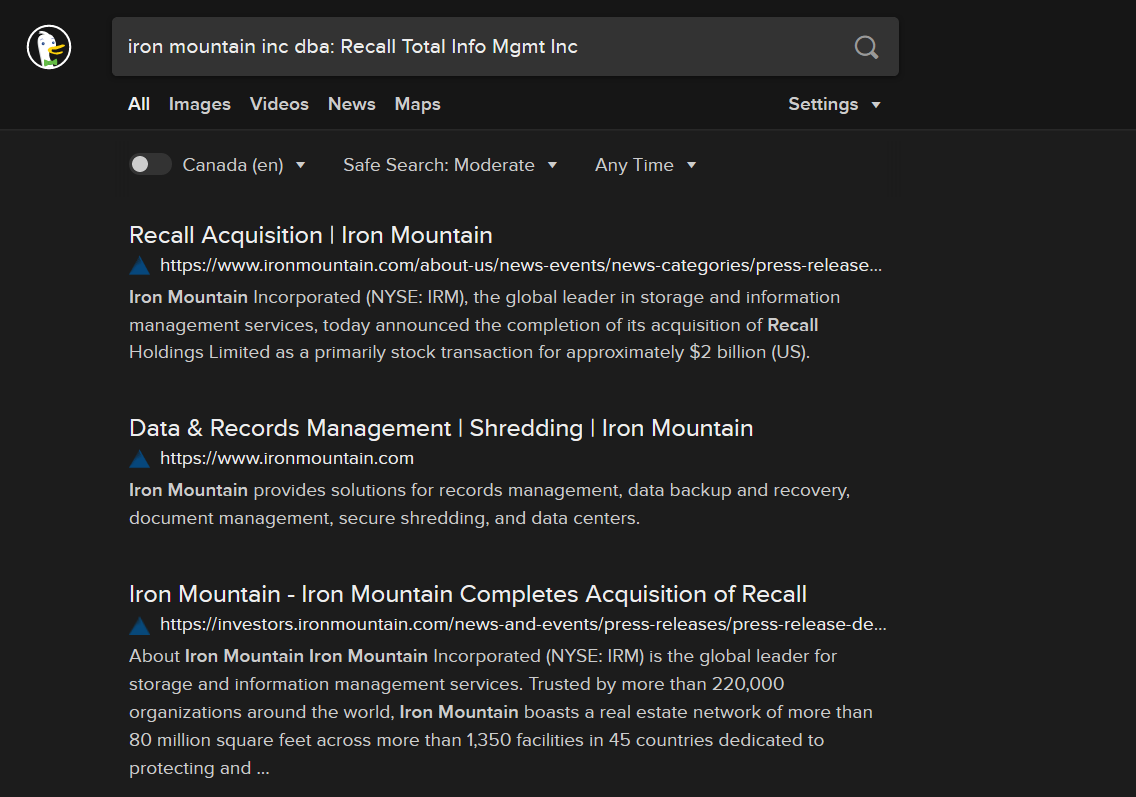Visit the https://www.ironmountain.com URL link
This screenshot has width=1136, height=797.
click(287, 459)
